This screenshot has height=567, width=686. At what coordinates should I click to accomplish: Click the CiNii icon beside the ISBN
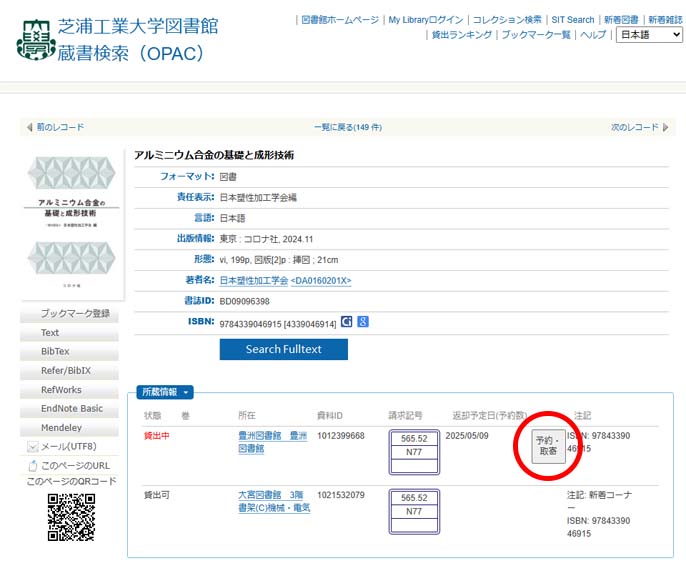pyautogui.click(x=347, y=321)
